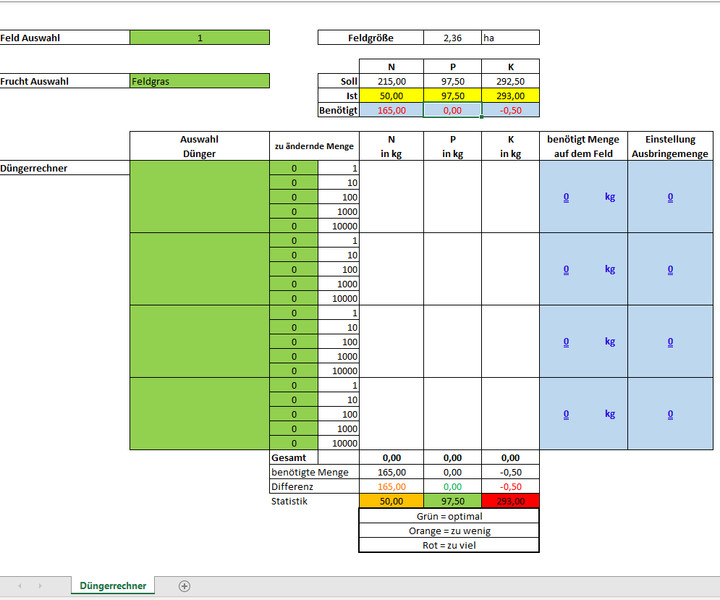
Task: Click the Grün = optimal legend cell
Action: tap(448, 516)
